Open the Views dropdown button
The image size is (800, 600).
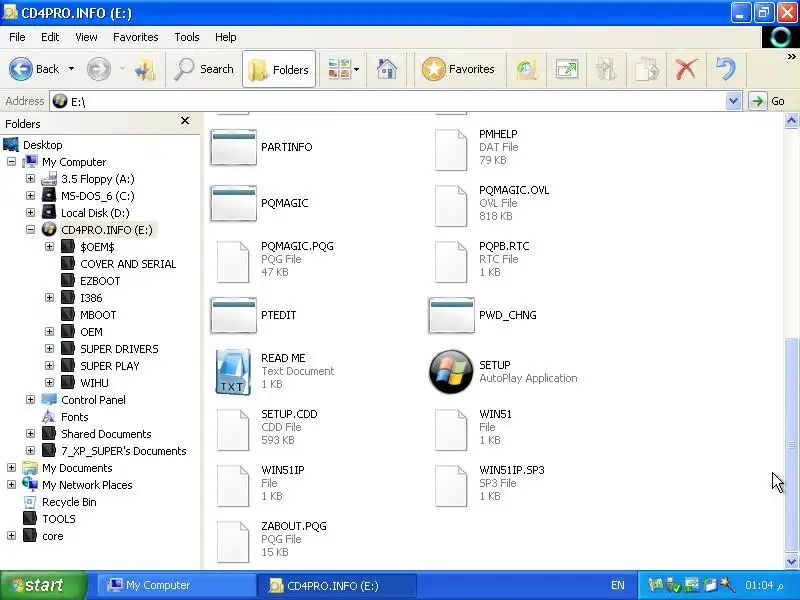343,69
